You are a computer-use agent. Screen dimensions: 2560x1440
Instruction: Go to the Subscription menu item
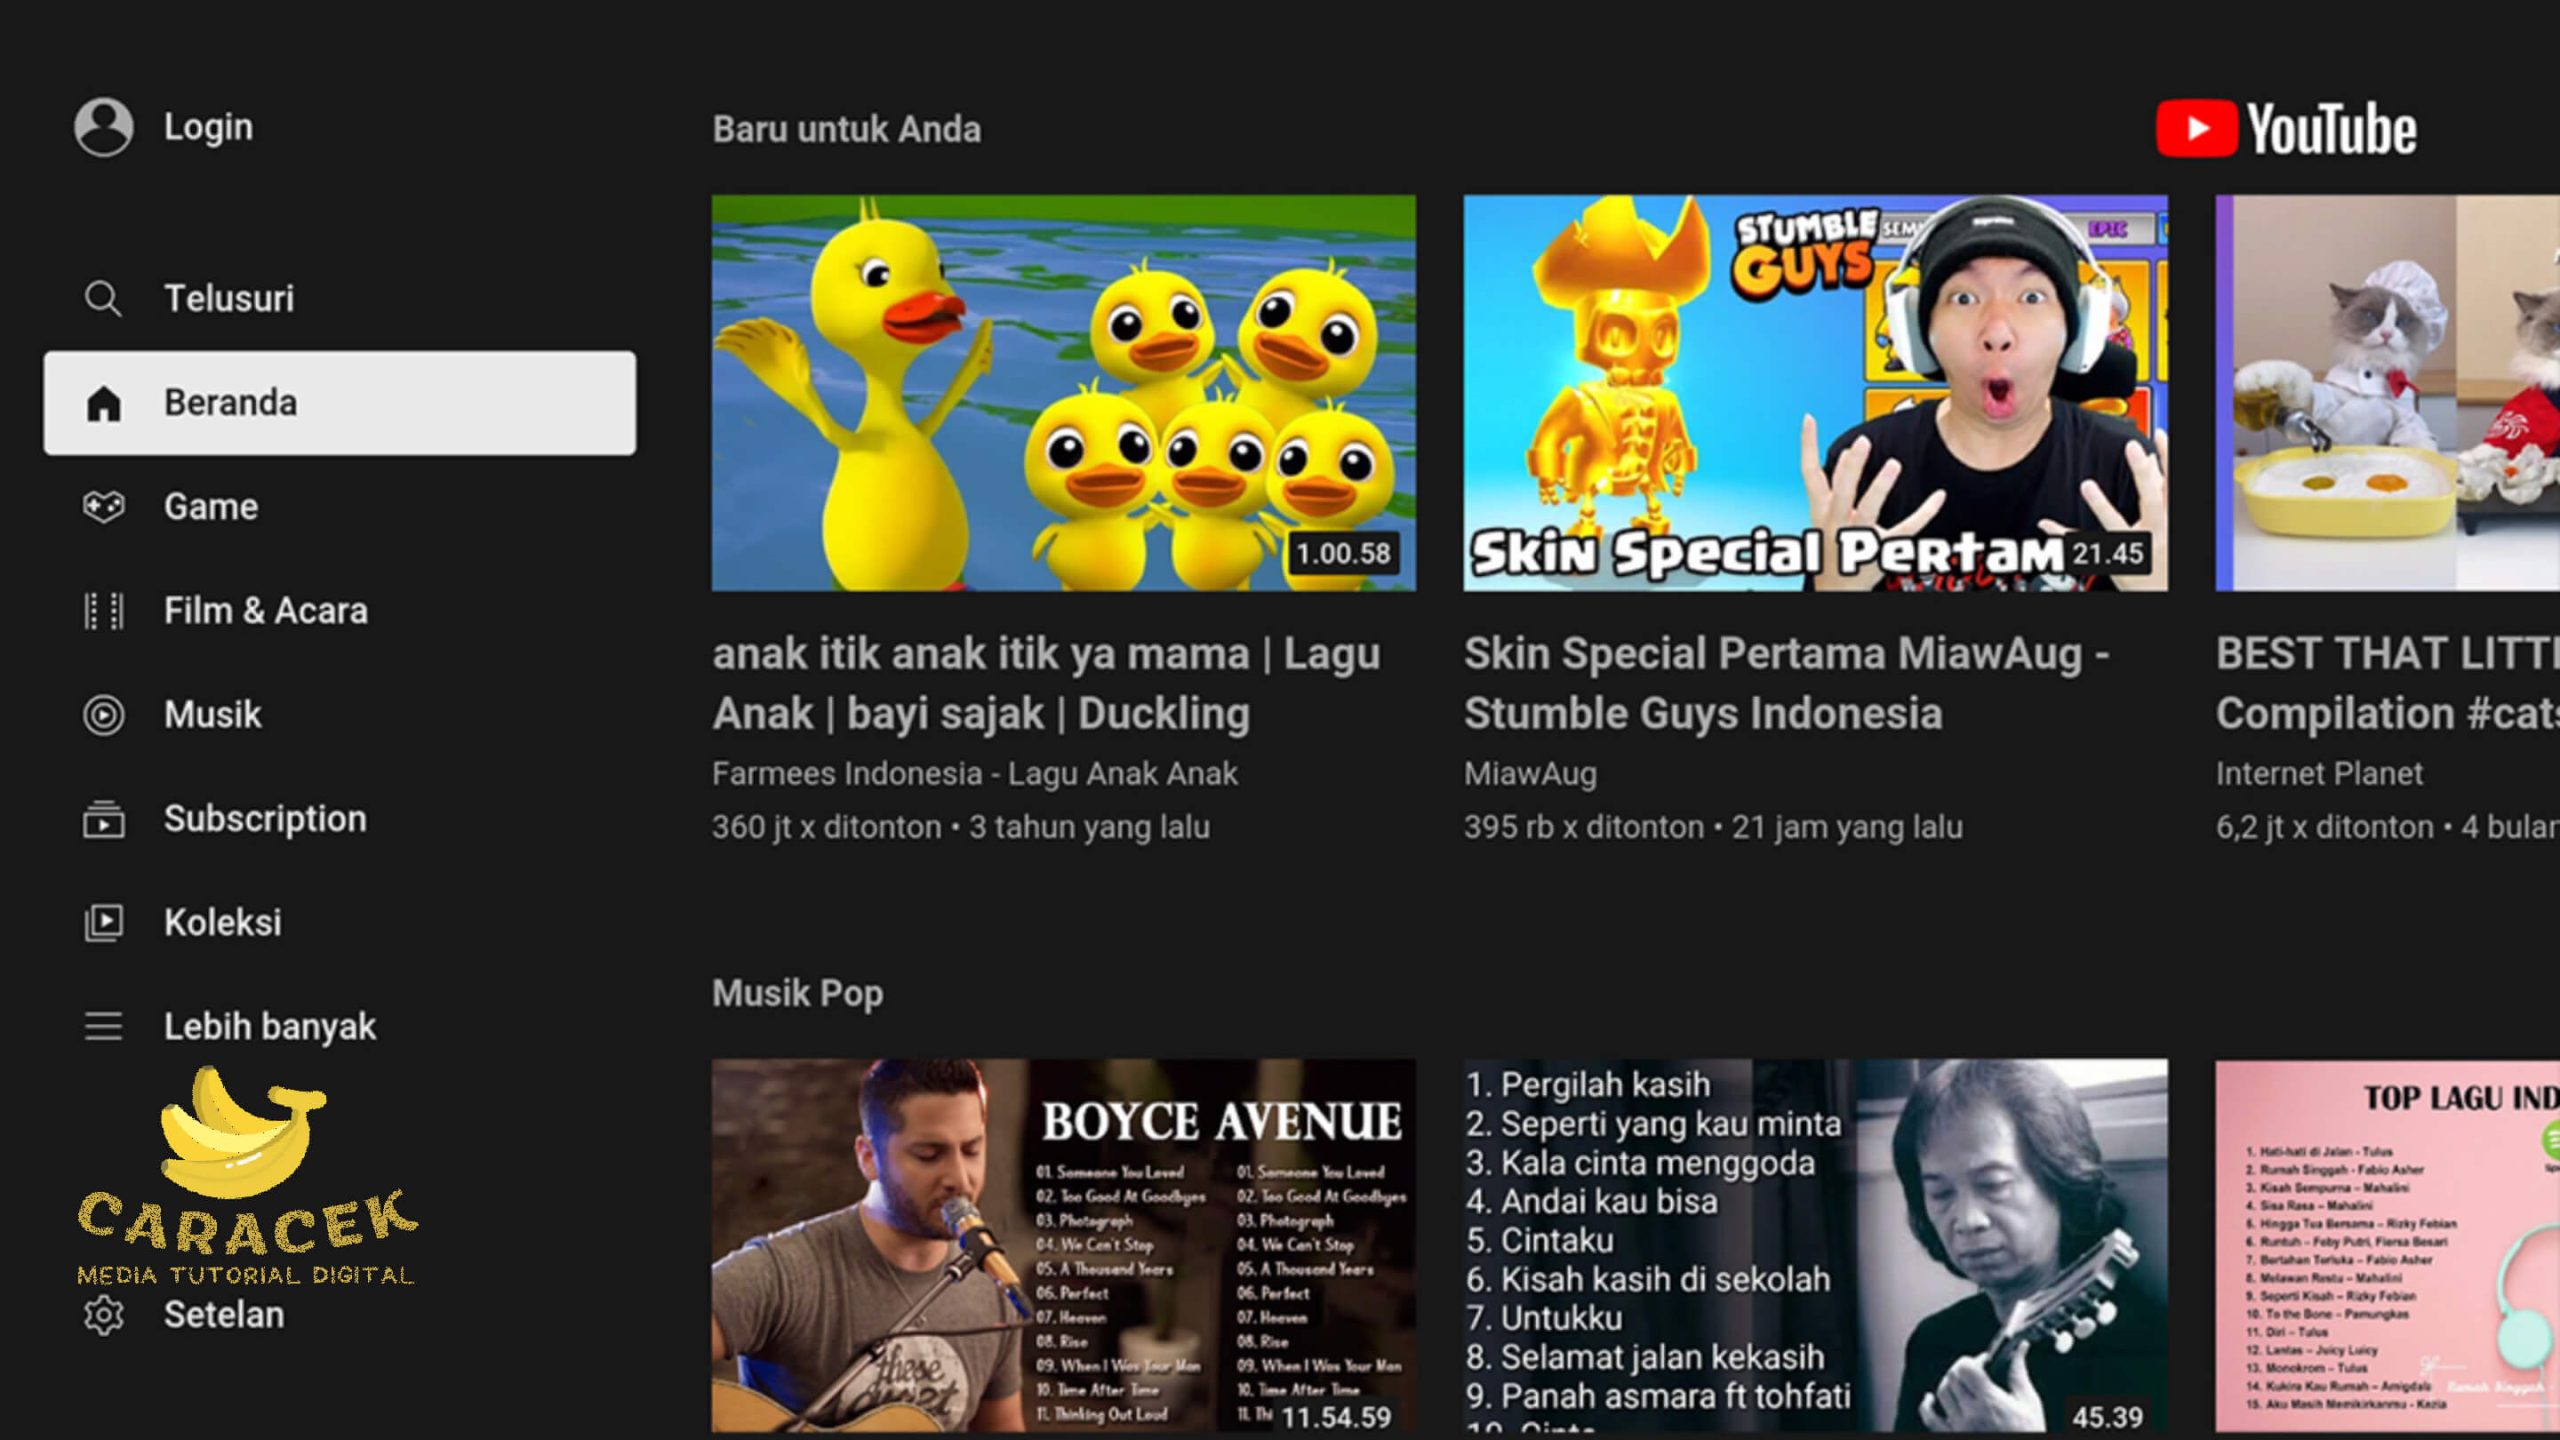click(x=265, y=819)
